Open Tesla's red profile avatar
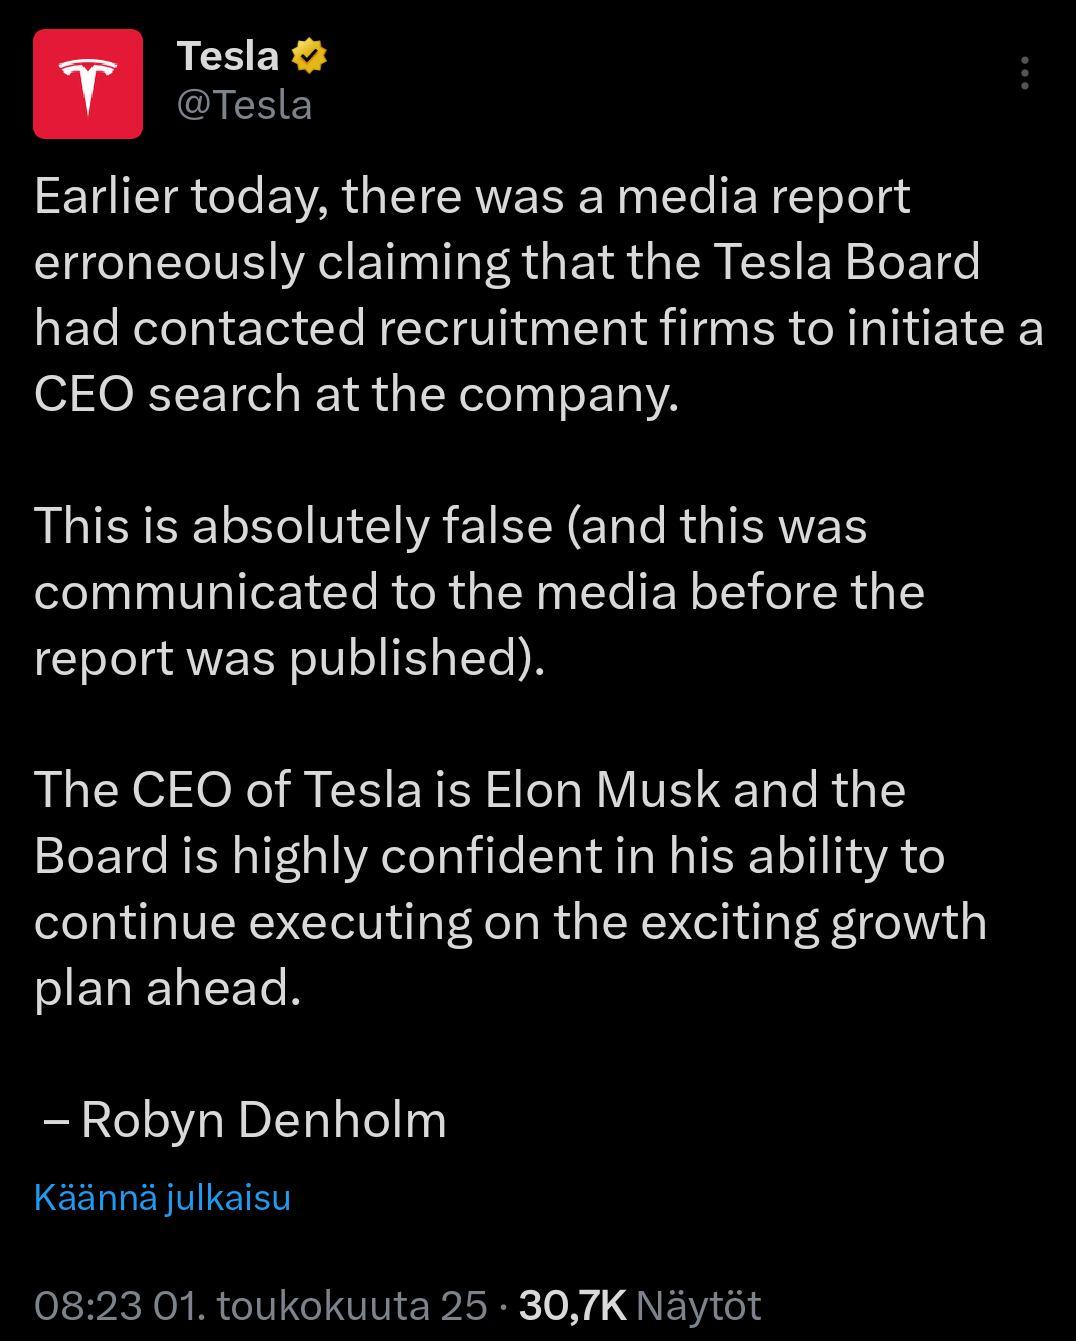The width and height of the screenshot is (1076, 1341). [x=88, y=84]
